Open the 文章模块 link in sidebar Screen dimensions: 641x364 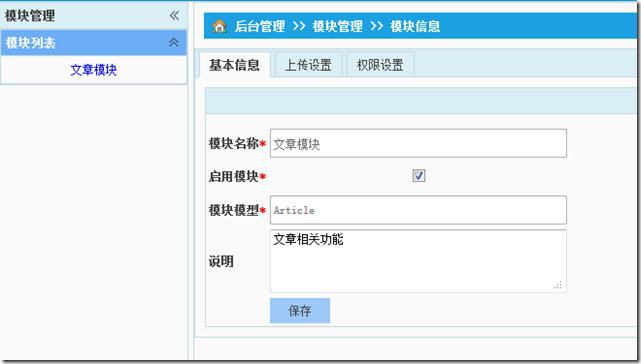point(94,70)
